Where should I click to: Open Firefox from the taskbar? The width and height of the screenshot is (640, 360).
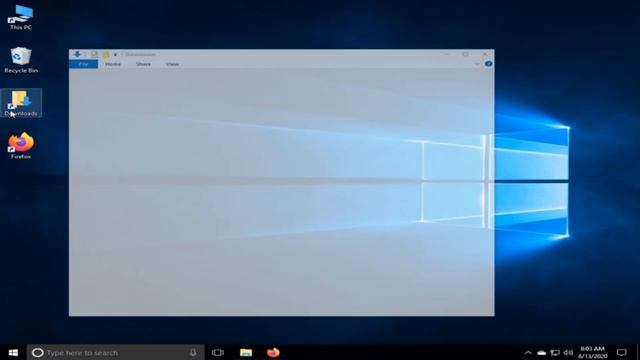273,352
